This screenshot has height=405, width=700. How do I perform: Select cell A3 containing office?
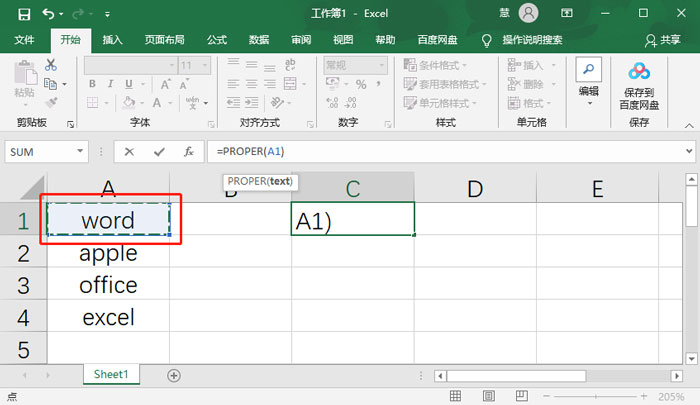point(108,285)
